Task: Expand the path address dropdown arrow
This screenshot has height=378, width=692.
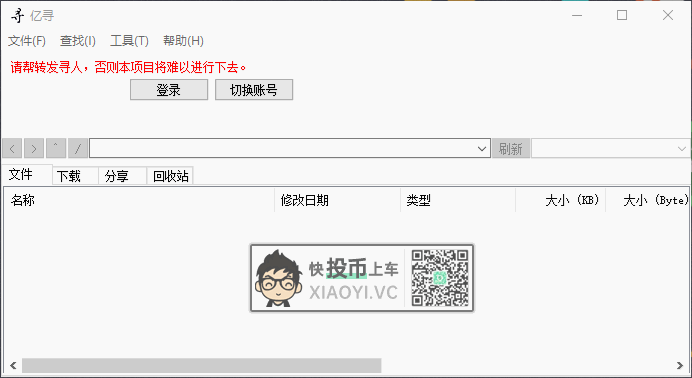Action: [482, 149]
